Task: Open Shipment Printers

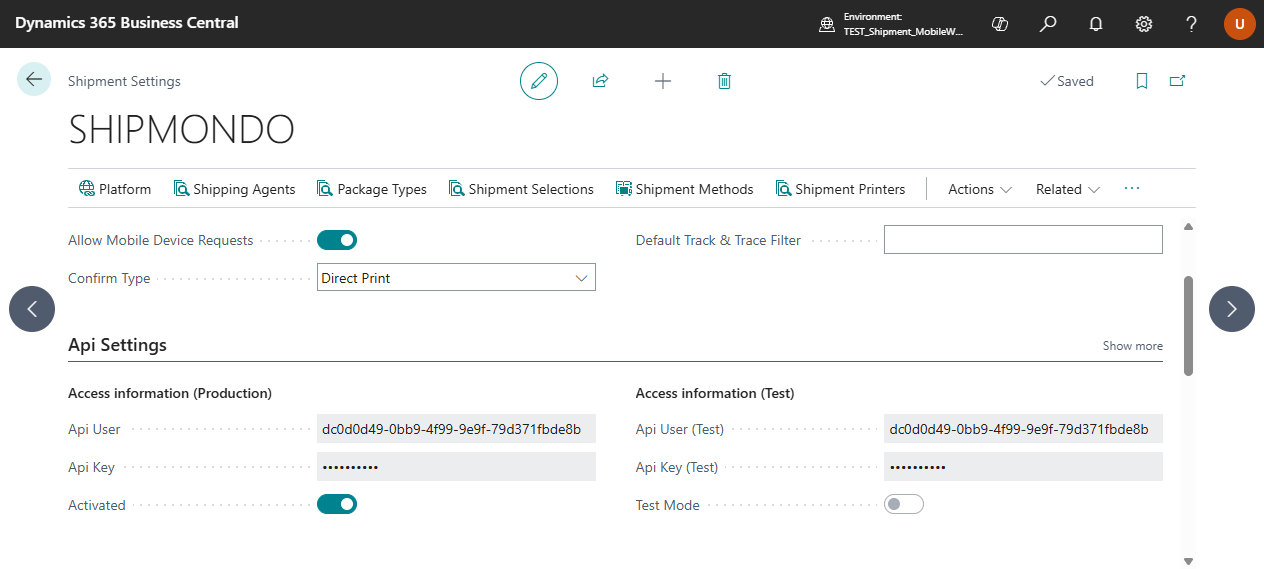Action: click(x=840, y=189)
